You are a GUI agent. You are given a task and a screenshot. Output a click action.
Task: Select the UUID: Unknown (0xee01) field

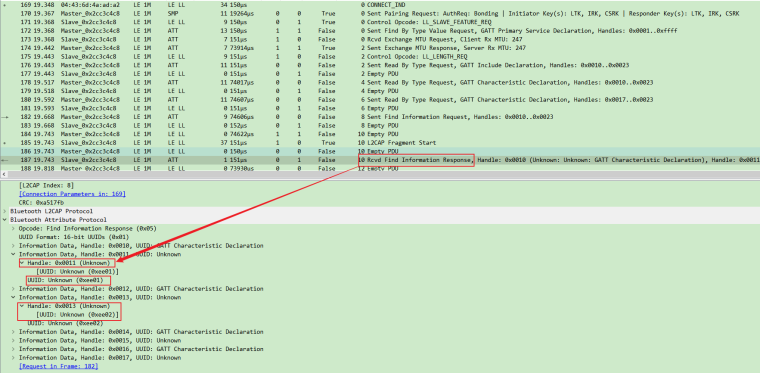coord(68,280)
